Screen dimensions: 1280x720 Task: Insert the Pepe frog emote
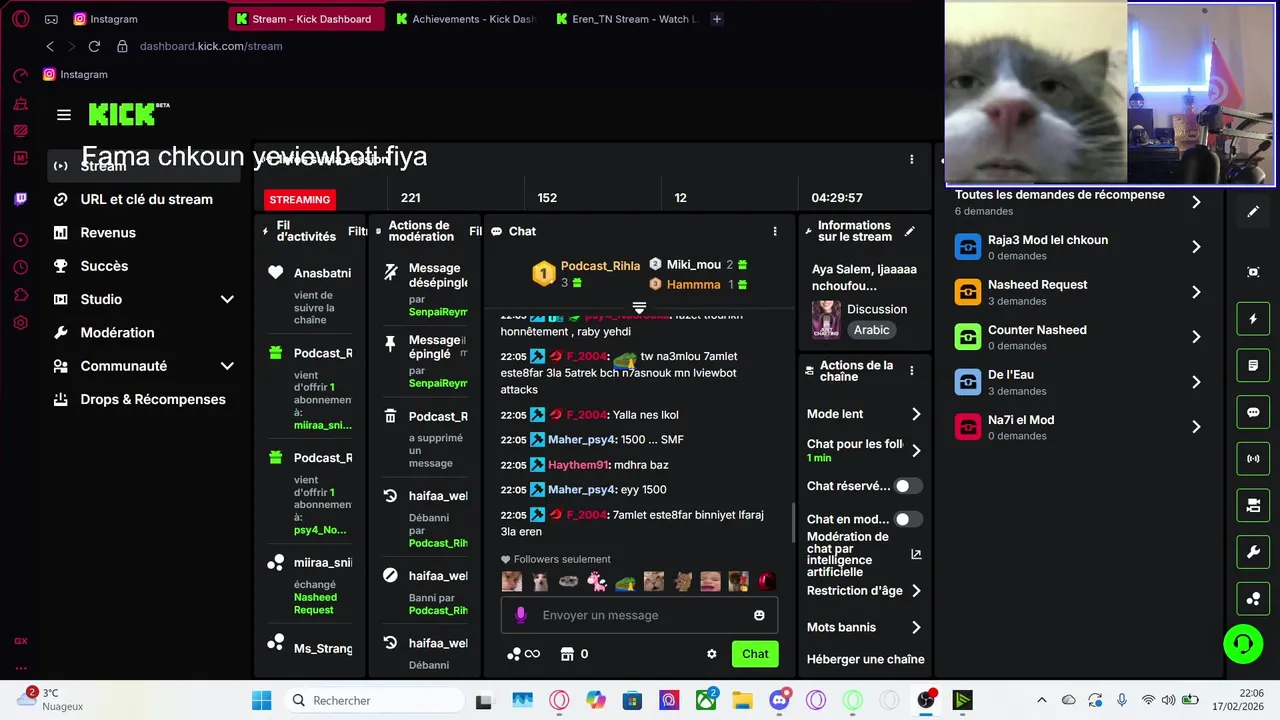click(625, 581)
